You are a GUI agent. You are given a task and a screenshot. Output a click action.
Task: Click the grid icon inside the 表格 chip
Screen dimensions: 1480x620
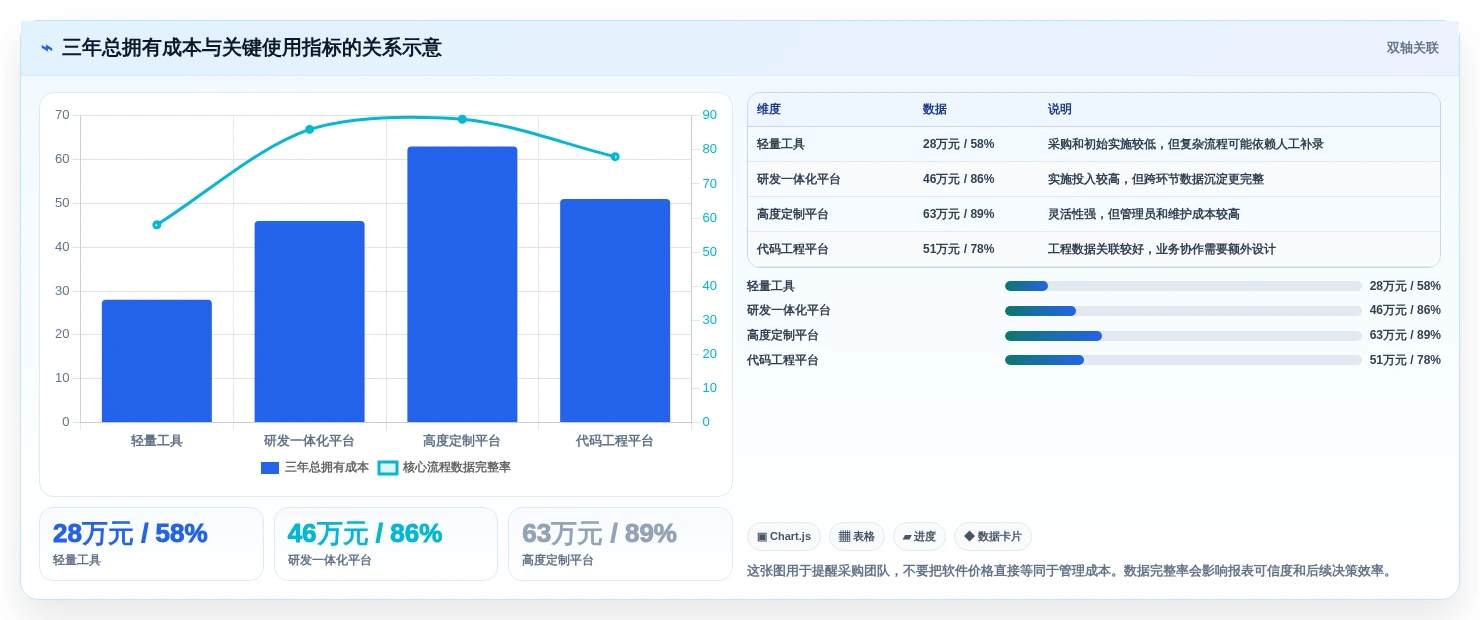pos(844,537)
